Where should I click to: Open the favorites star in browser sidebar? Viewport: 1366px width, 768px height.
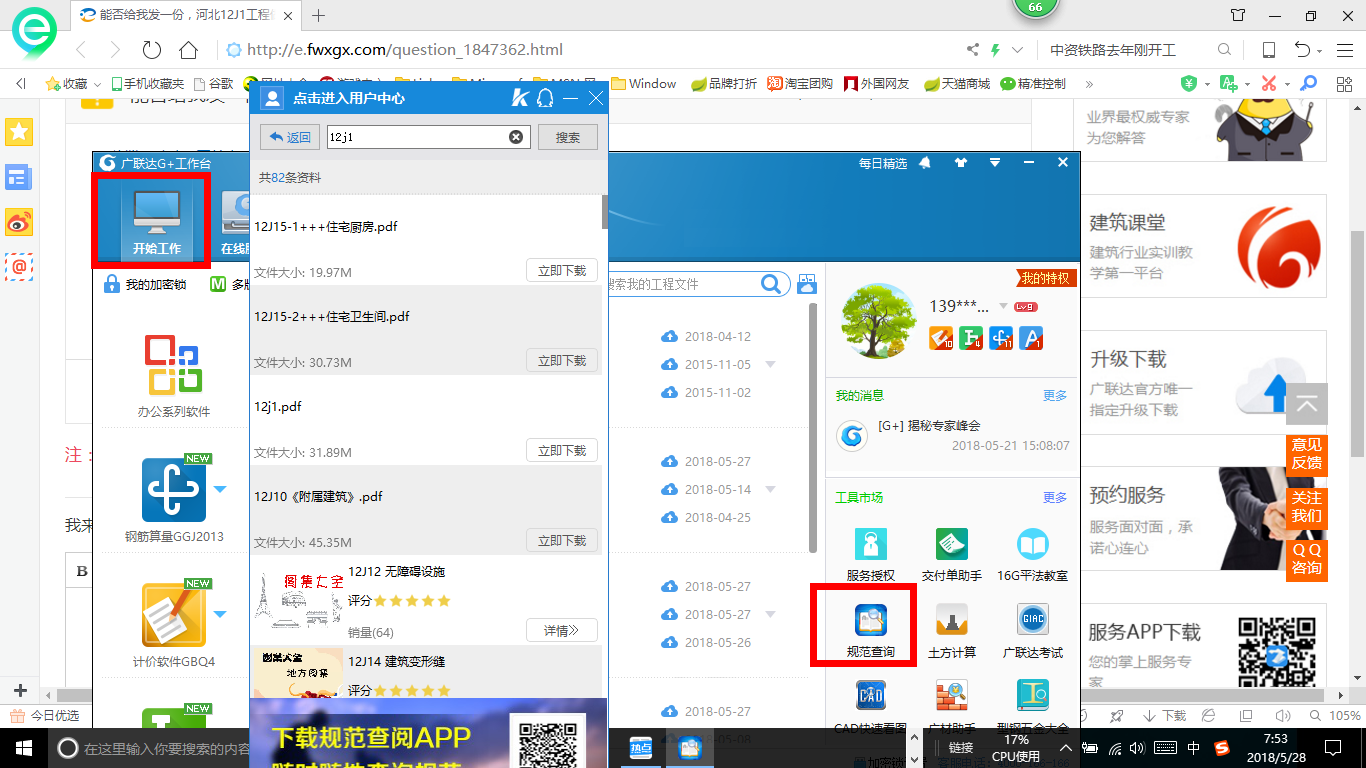19,131
